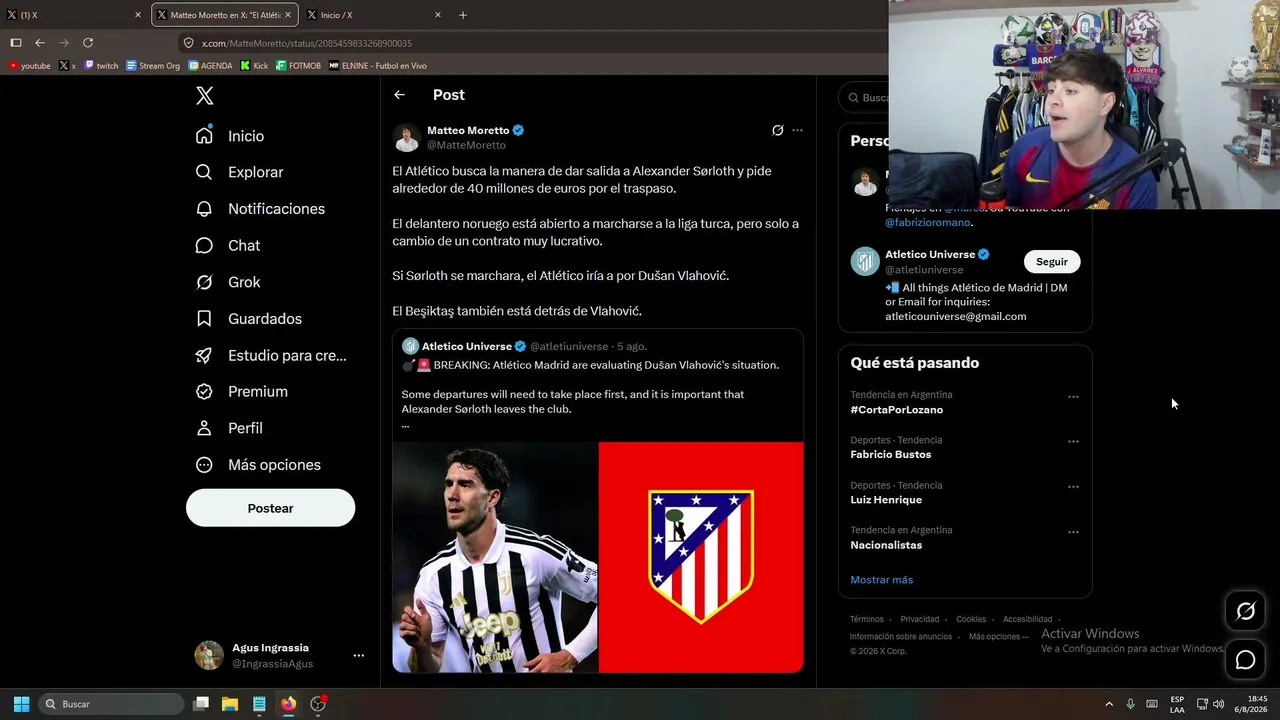
Task: Open the floating chat messages button
Action: tap(1245, 660)
